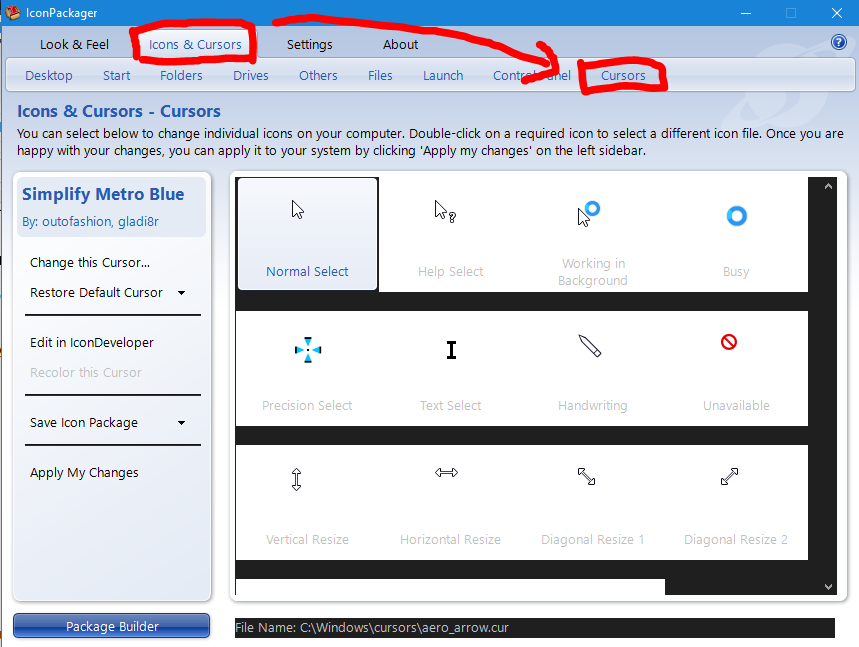Select the Text Select cursor
The width and height of the screenshot is (859, 647).
[x=450, y=368]
